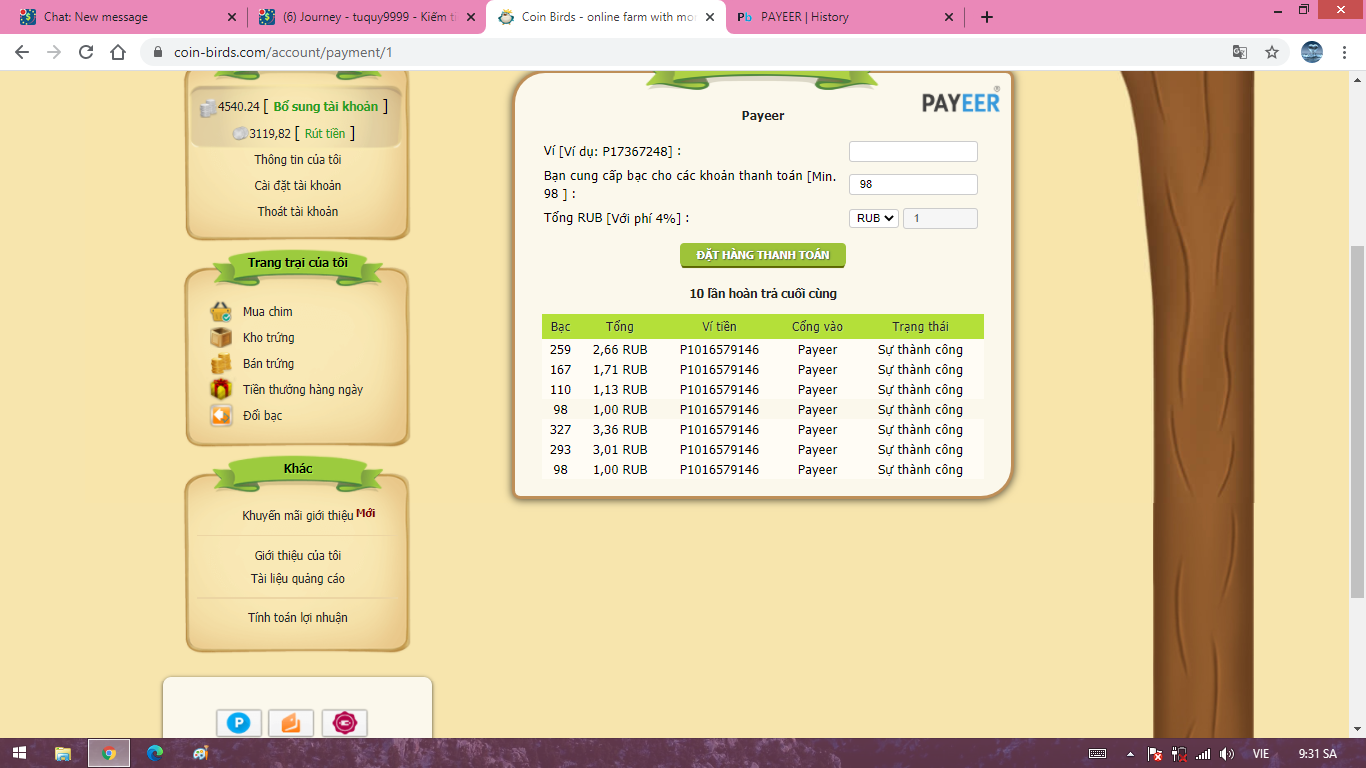Open the Bán trứng link
The width and height of the screenshot is (1366, 768).
(x=269, y=364)
